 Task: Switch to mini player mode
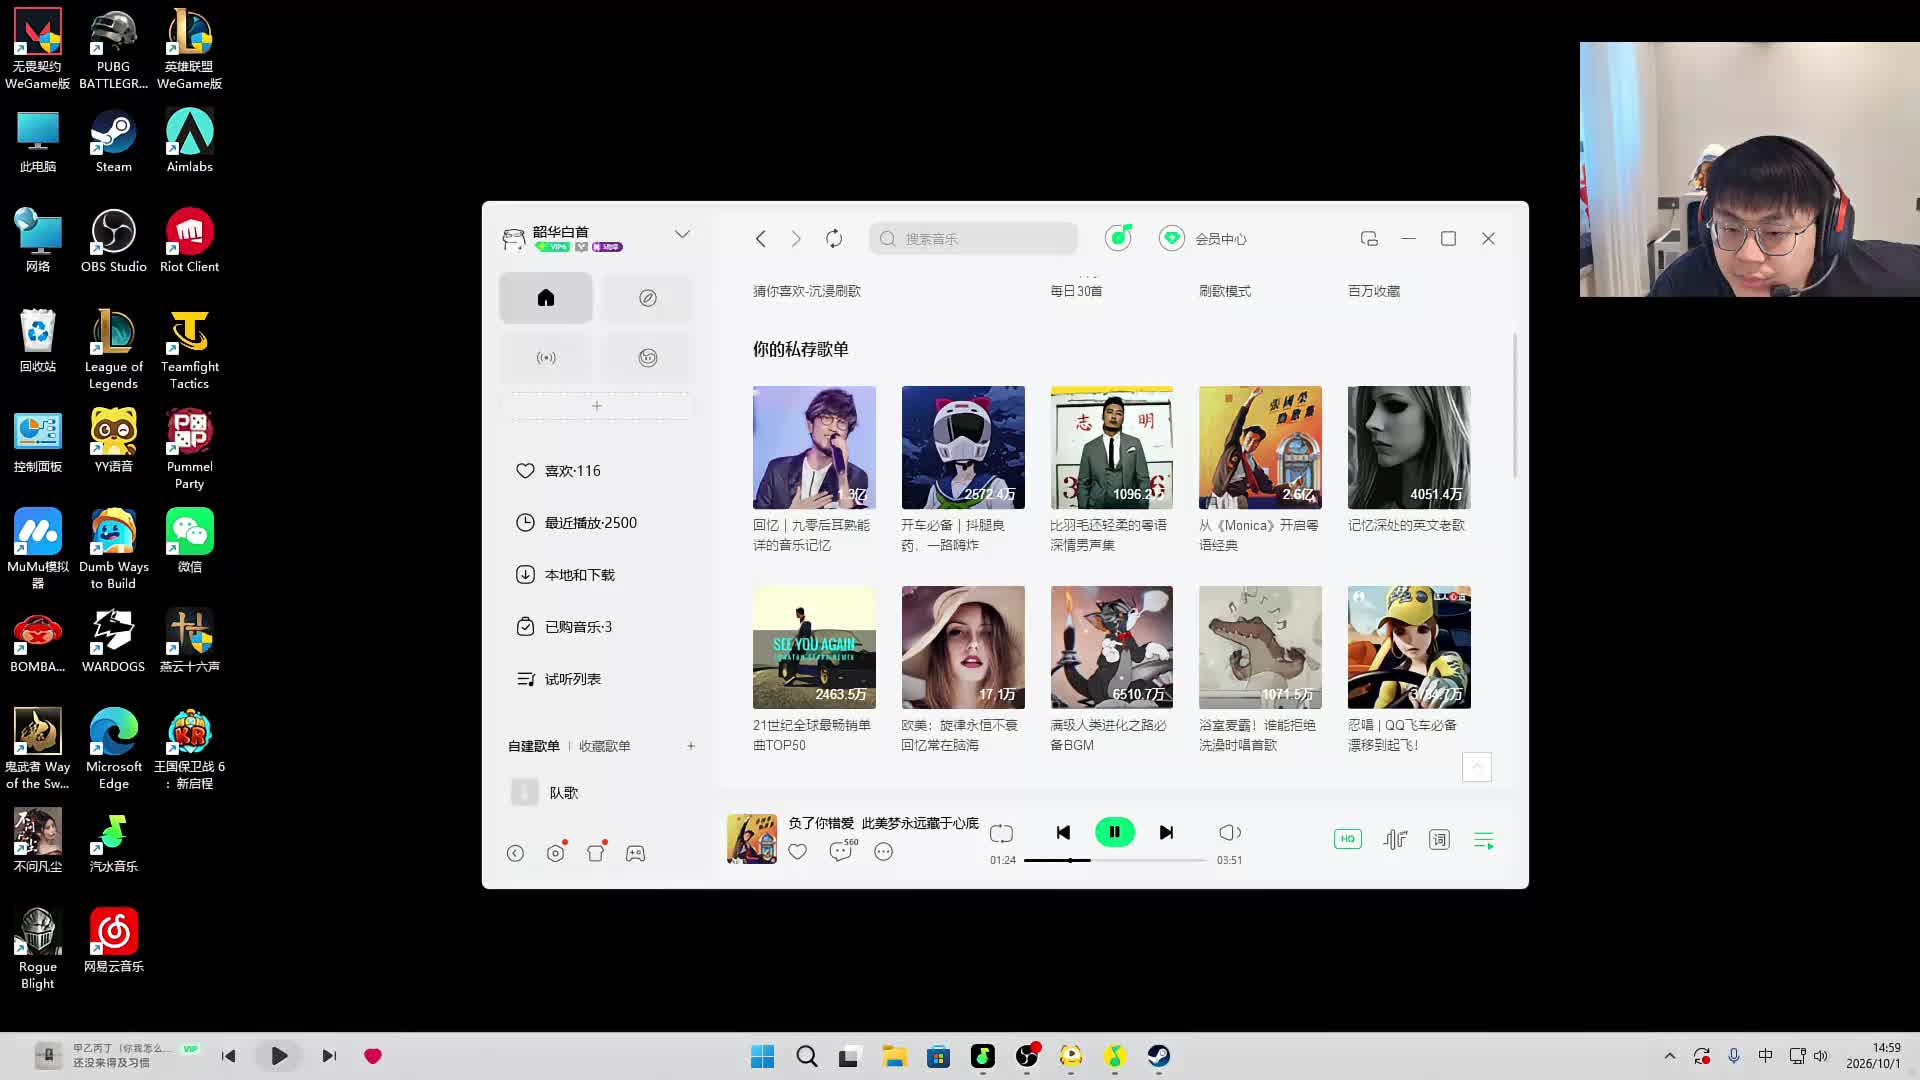(1369, 239)
